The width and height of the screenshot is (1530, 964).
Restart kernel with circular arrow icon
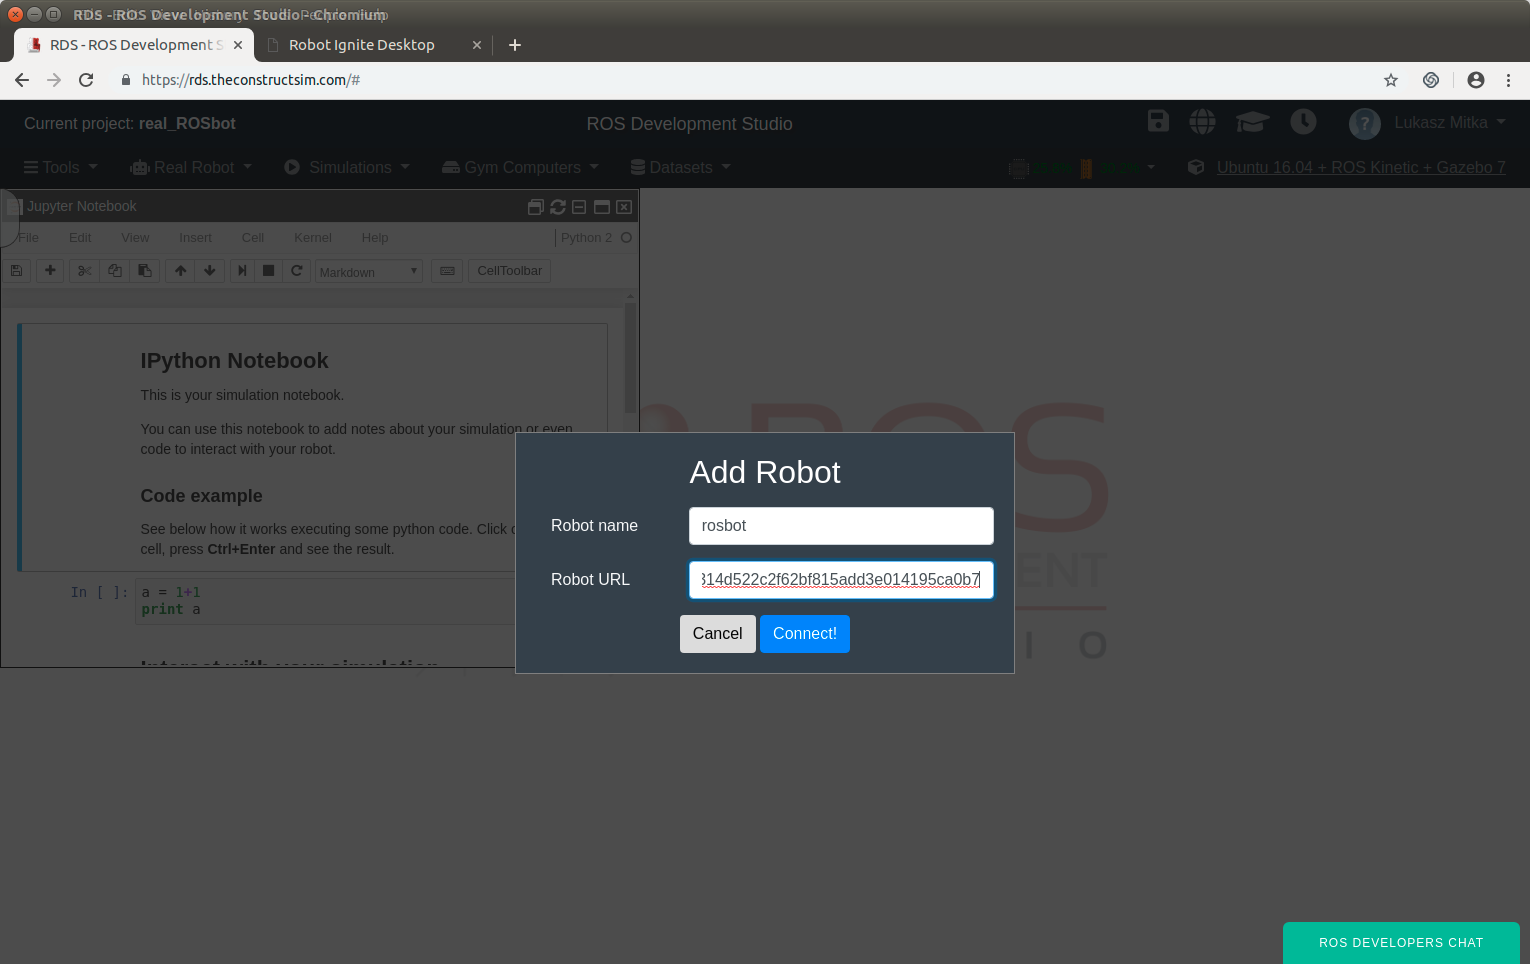point(297,271)
